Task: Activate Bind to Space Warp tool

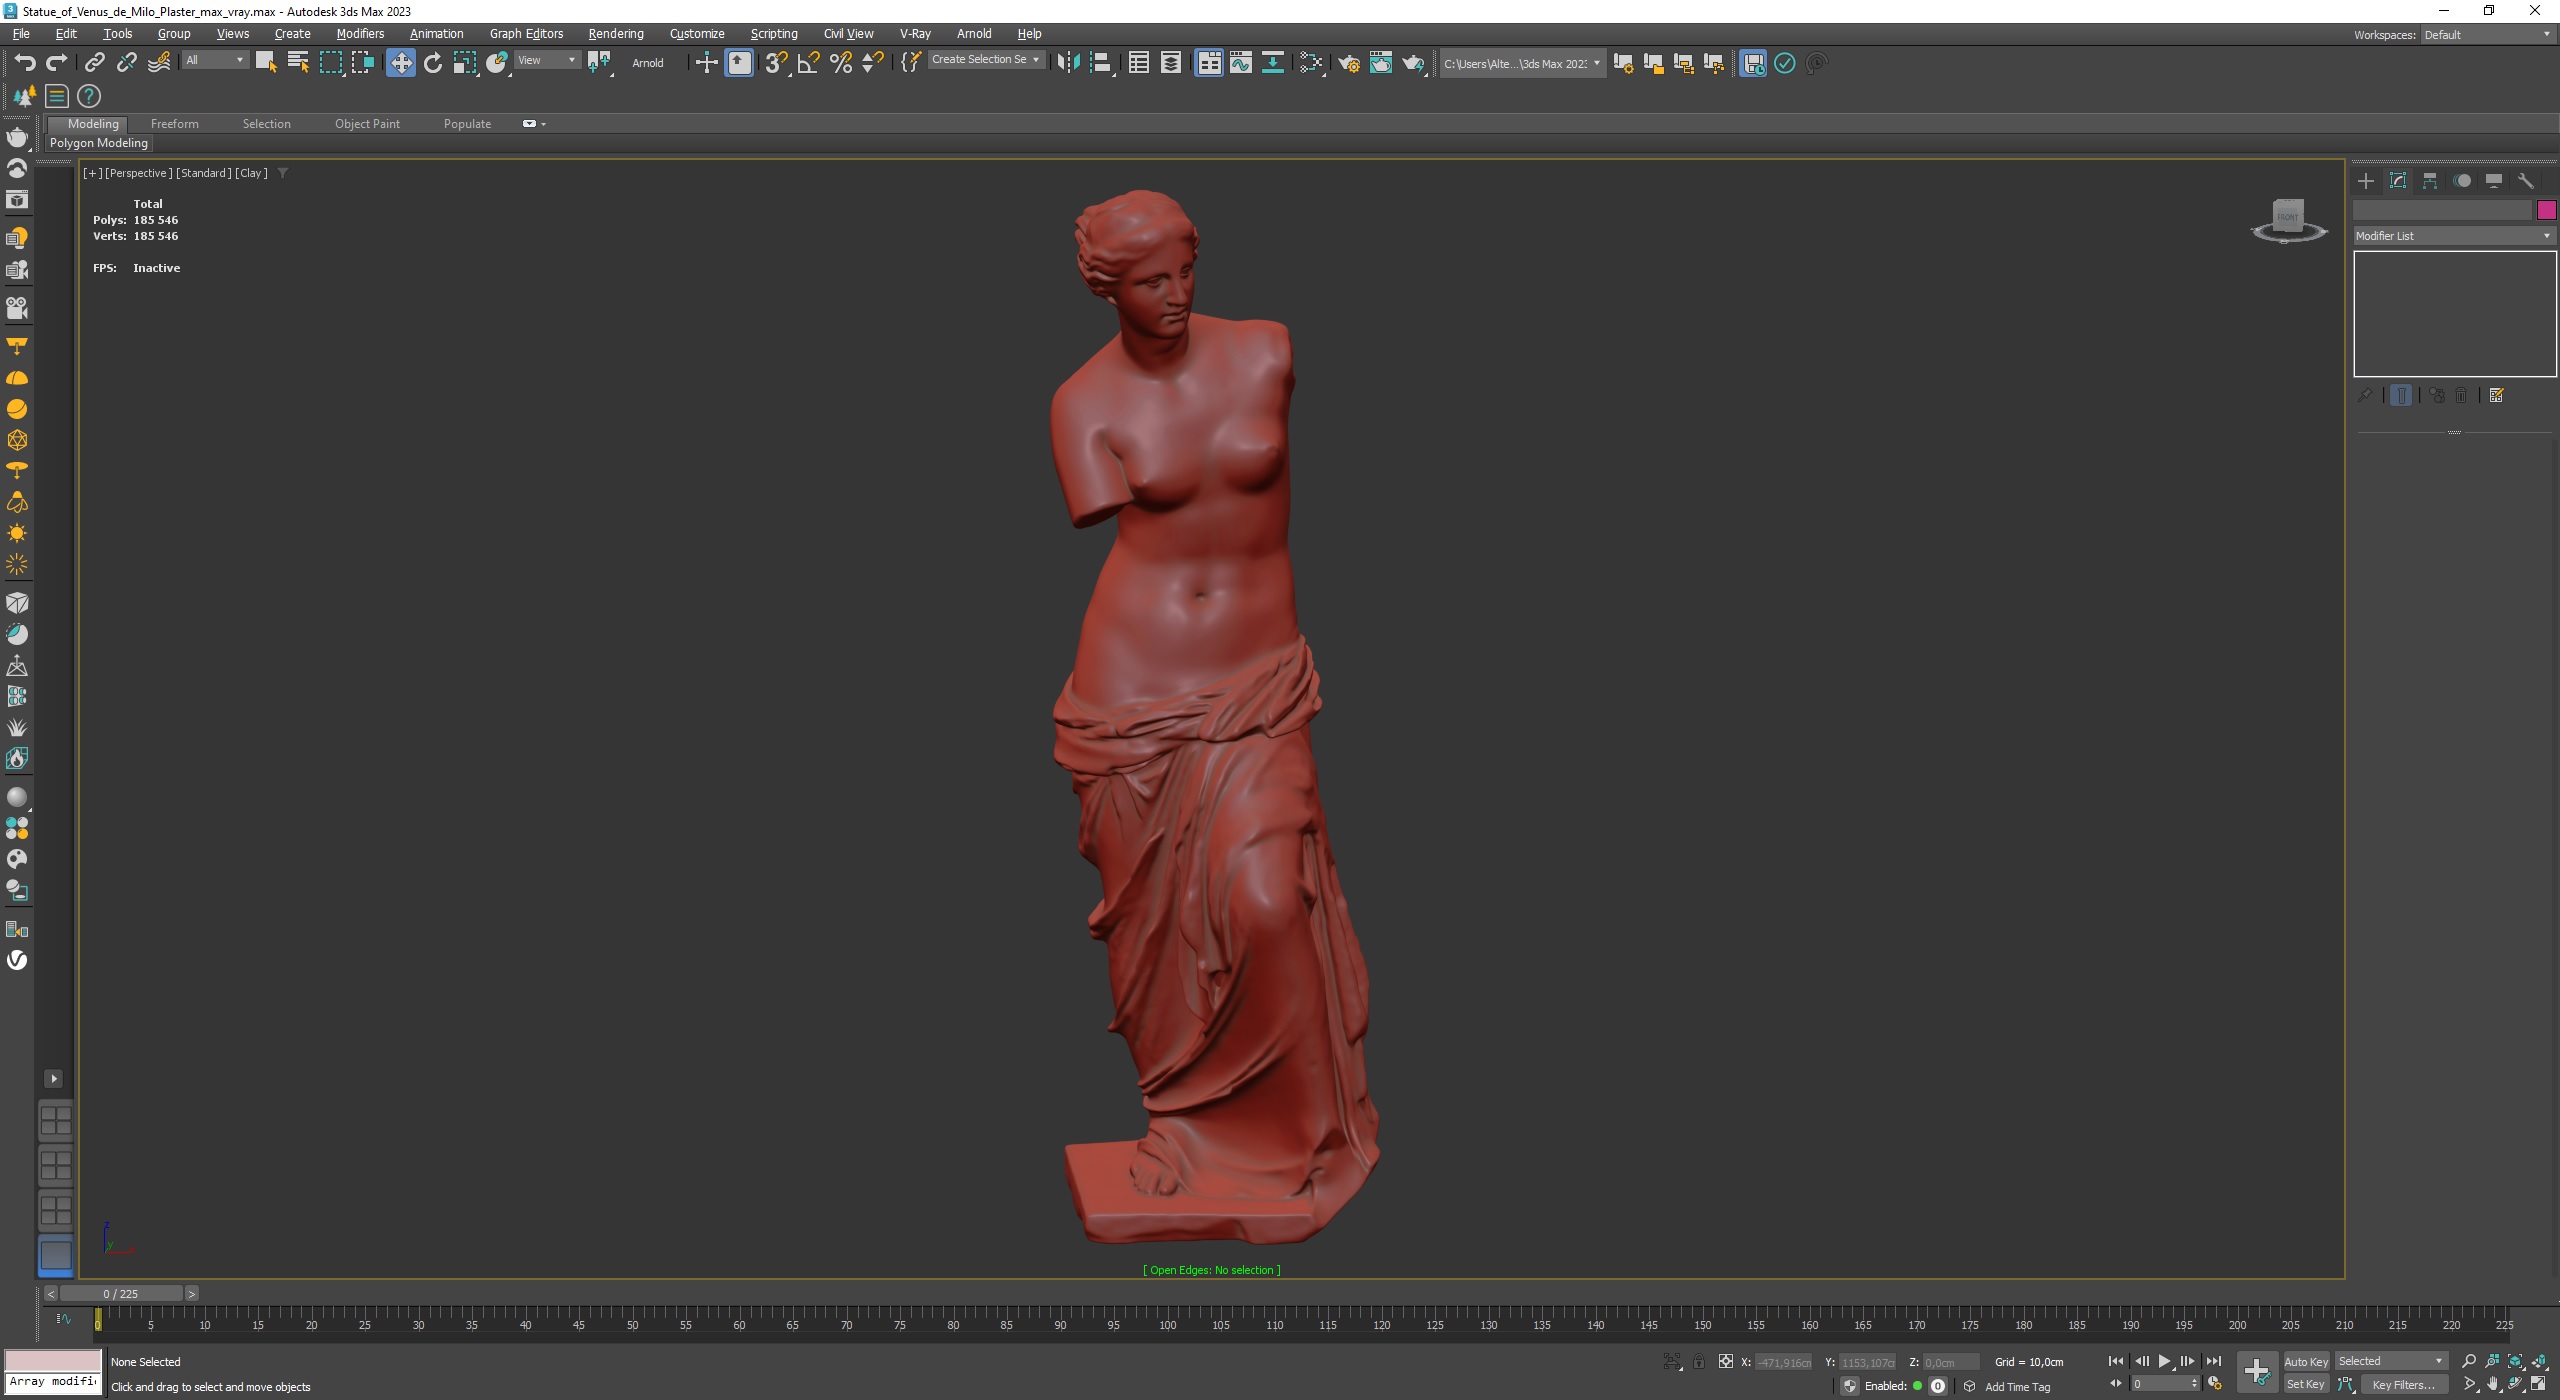Action: click(x=159, y=63)
